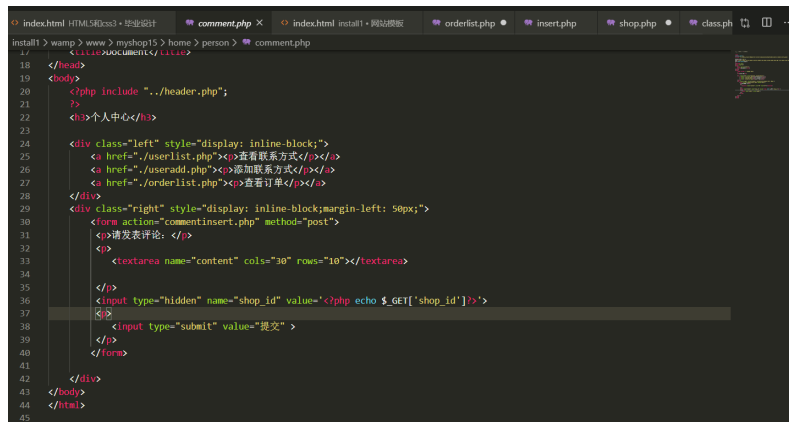Open the more actions ellipsis menu

coord(786,22)
